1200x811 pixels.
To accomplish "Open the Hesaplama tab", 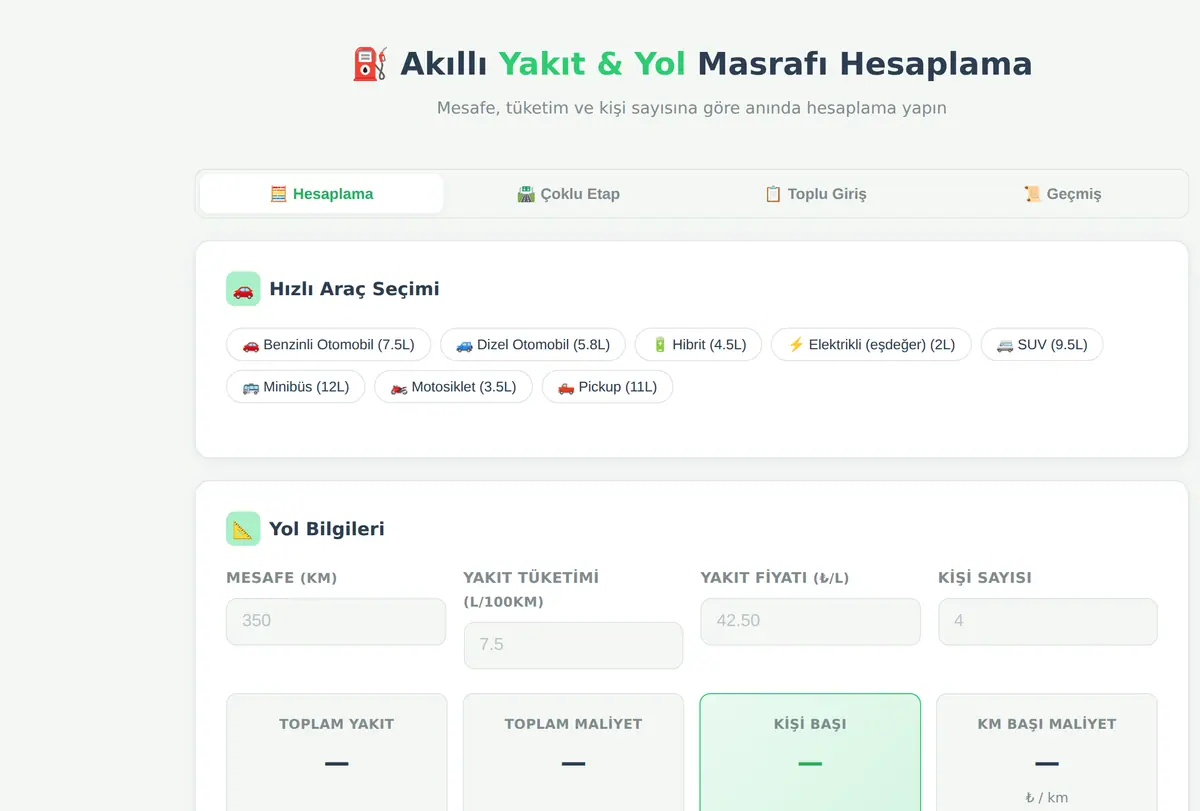I will pyautogui.click(x=321, y=194).
